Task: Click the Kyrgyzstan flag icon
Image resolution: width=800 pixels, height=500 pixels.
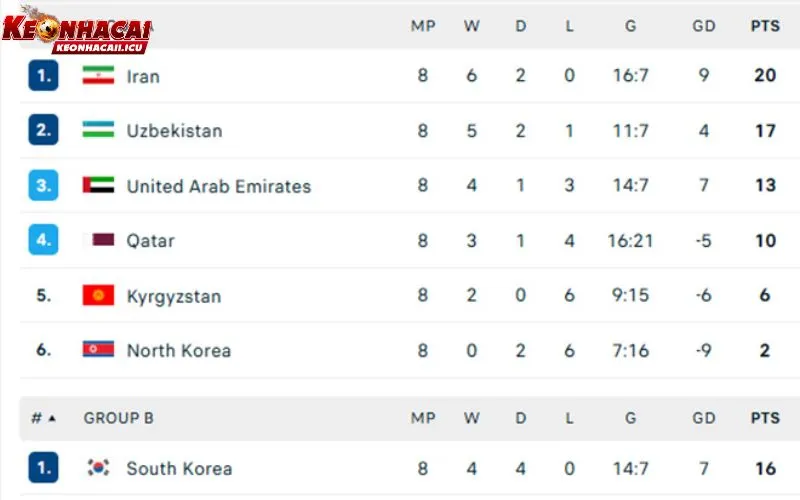Action: tap(98, 295)
